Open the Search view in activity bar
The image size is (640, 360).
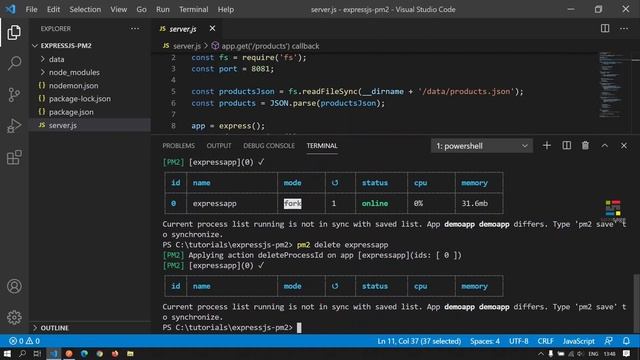click(14, 63)
